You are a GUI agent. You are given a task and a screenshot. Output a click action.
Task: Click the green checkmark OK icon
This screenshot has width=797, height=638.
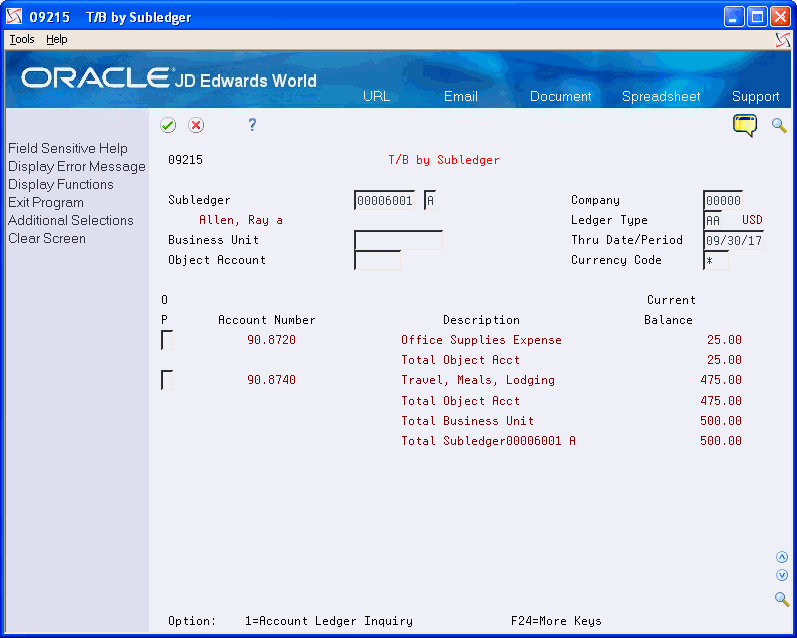[x=168, y=125]
